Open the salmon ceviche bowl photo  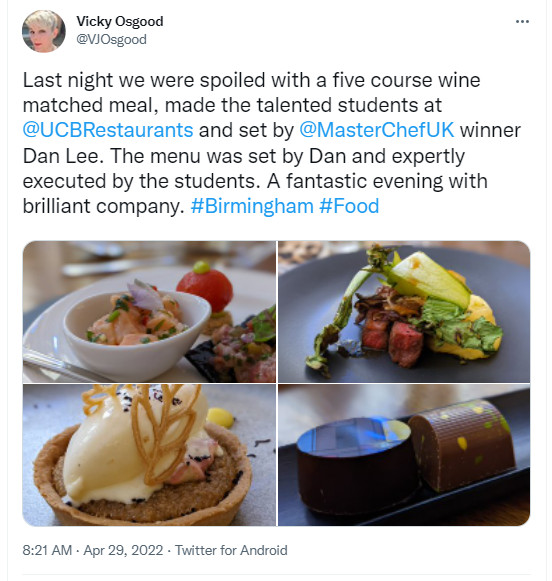149,312
